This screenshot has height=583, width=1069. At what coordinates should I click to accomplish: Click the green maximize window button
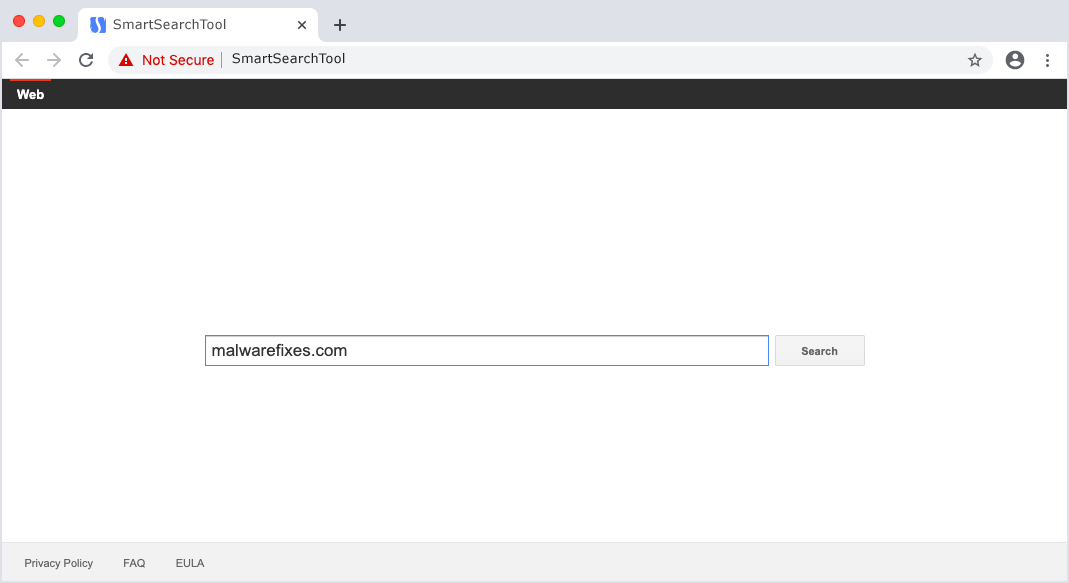[59, 21]
